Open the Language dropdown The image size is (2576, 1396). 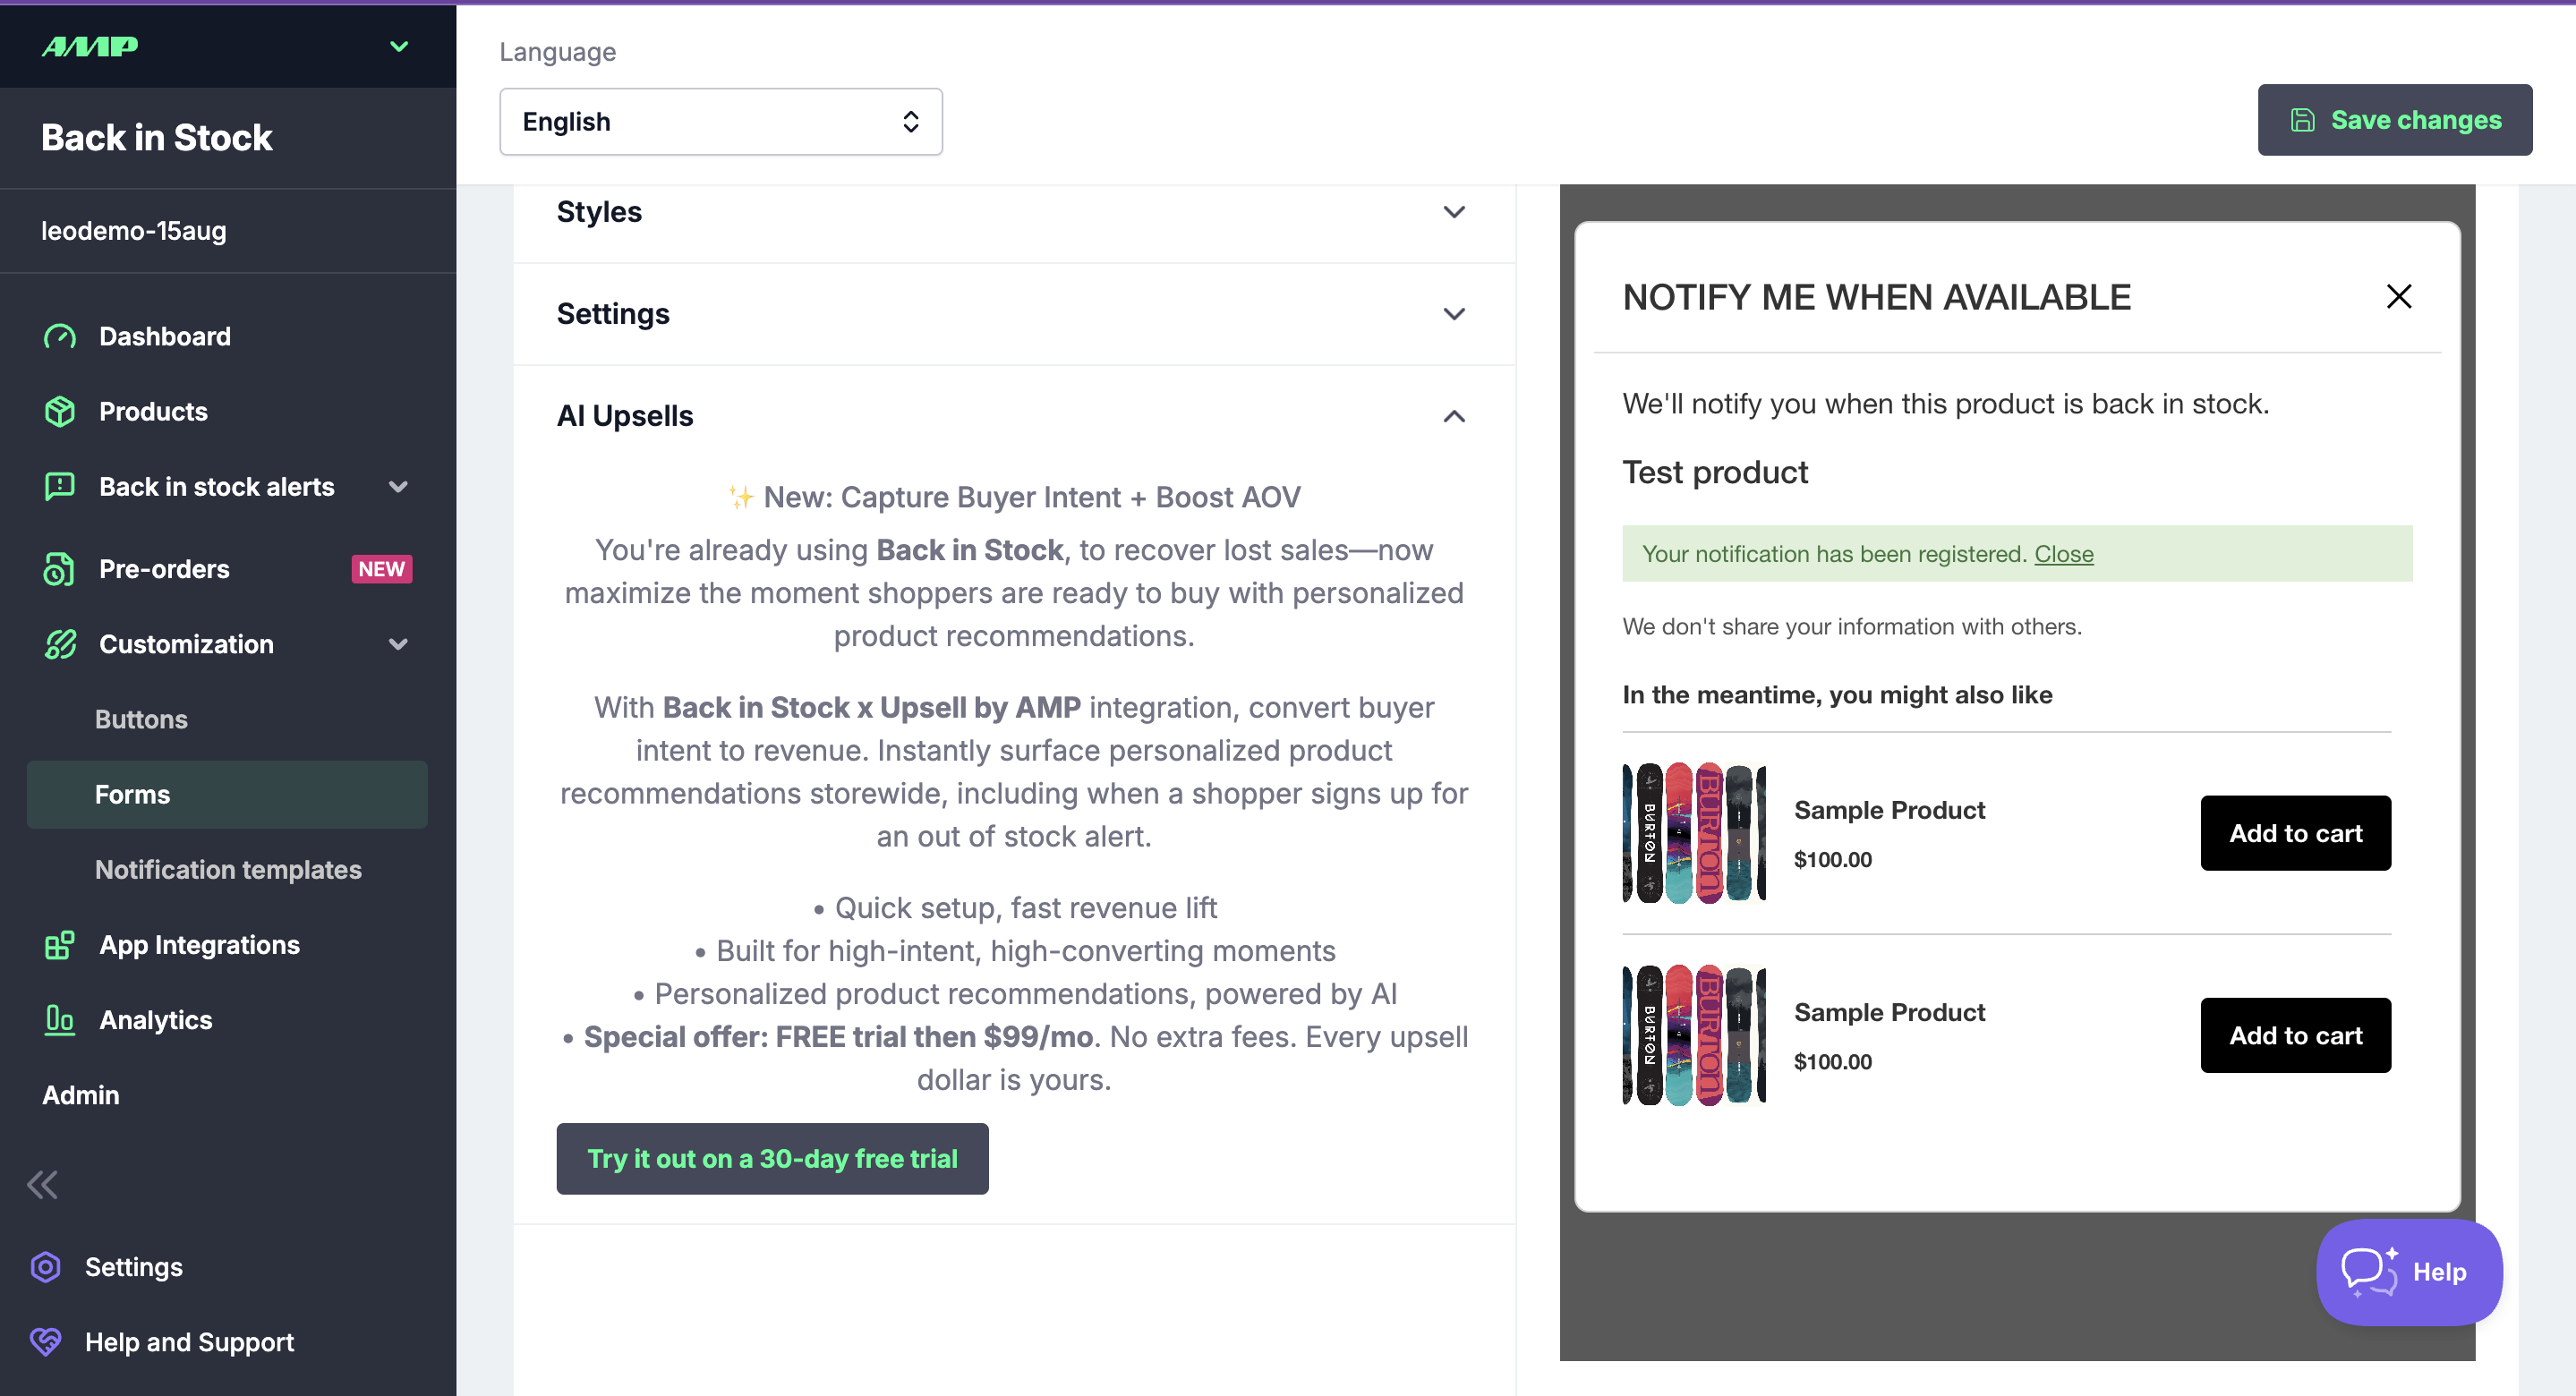pyautogui.click(x=721, y=121)
